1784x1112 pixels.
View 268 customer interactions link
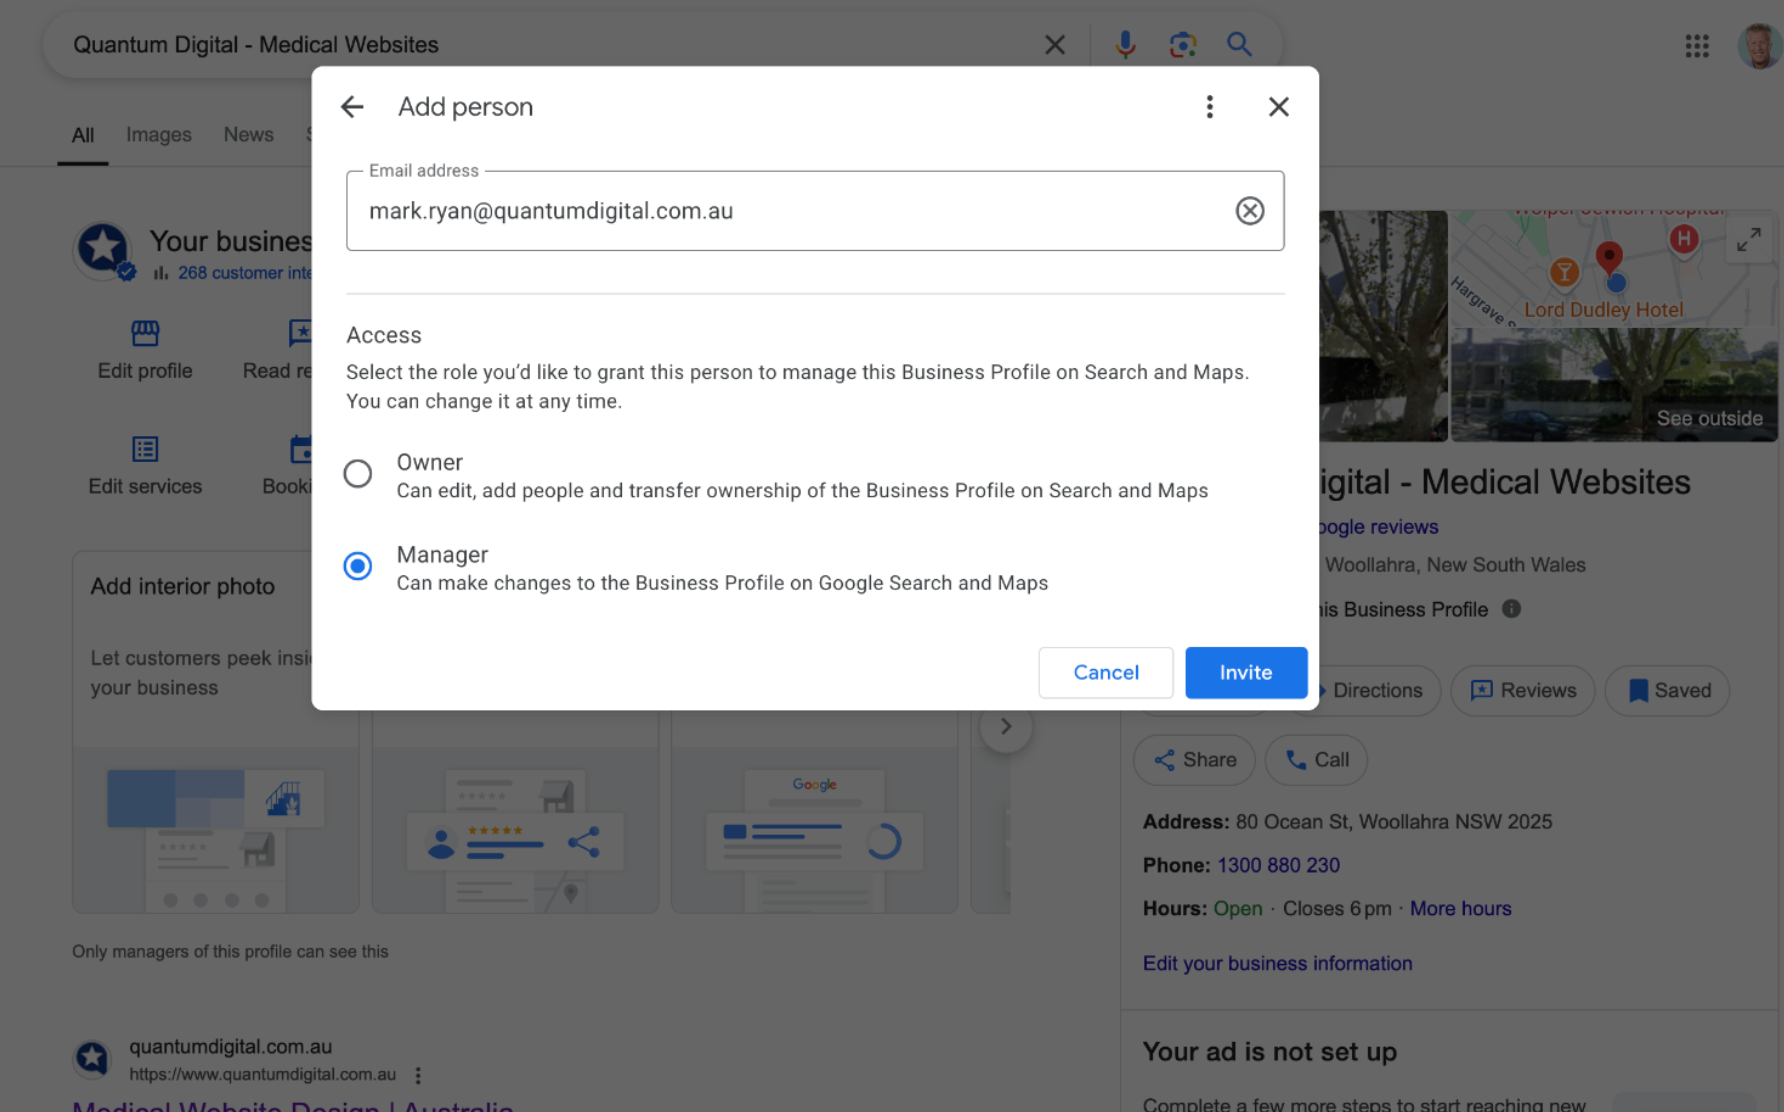(244, 273)
